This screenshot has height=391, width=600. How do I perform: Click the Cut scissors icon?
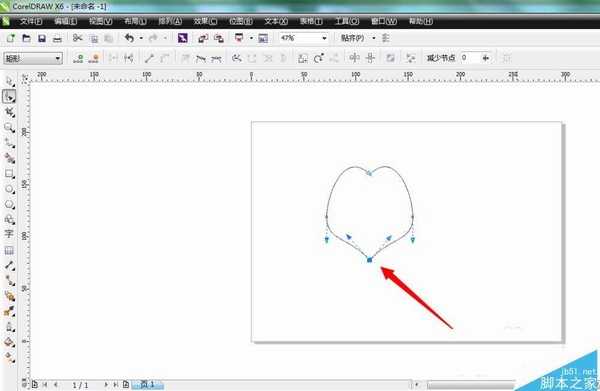(78, 38)
